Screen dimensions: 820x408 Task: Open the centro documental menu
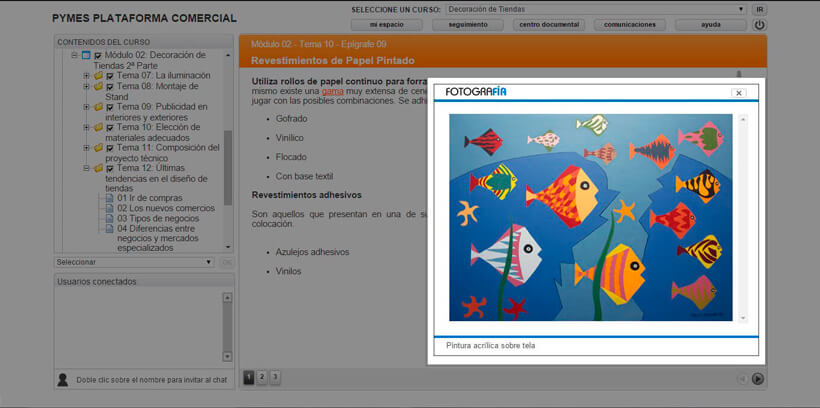coord(549,25)
